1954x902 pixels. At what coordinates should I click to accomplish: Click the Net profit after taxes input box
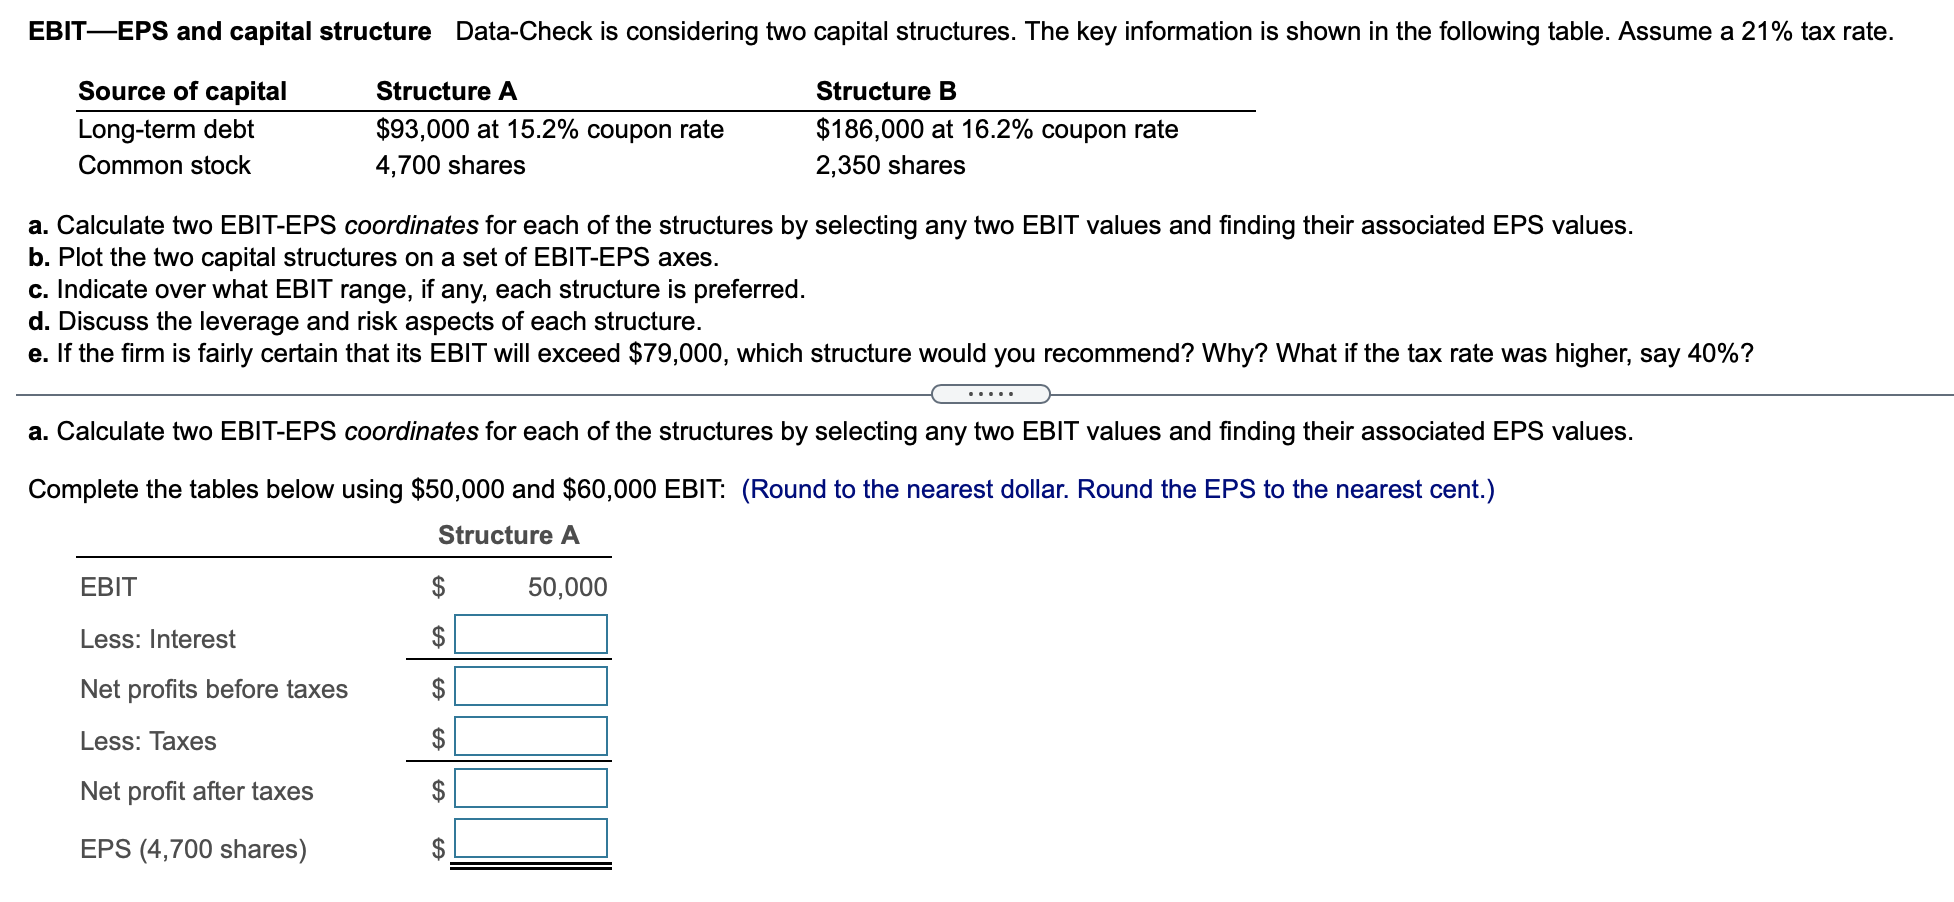[531, 789]
